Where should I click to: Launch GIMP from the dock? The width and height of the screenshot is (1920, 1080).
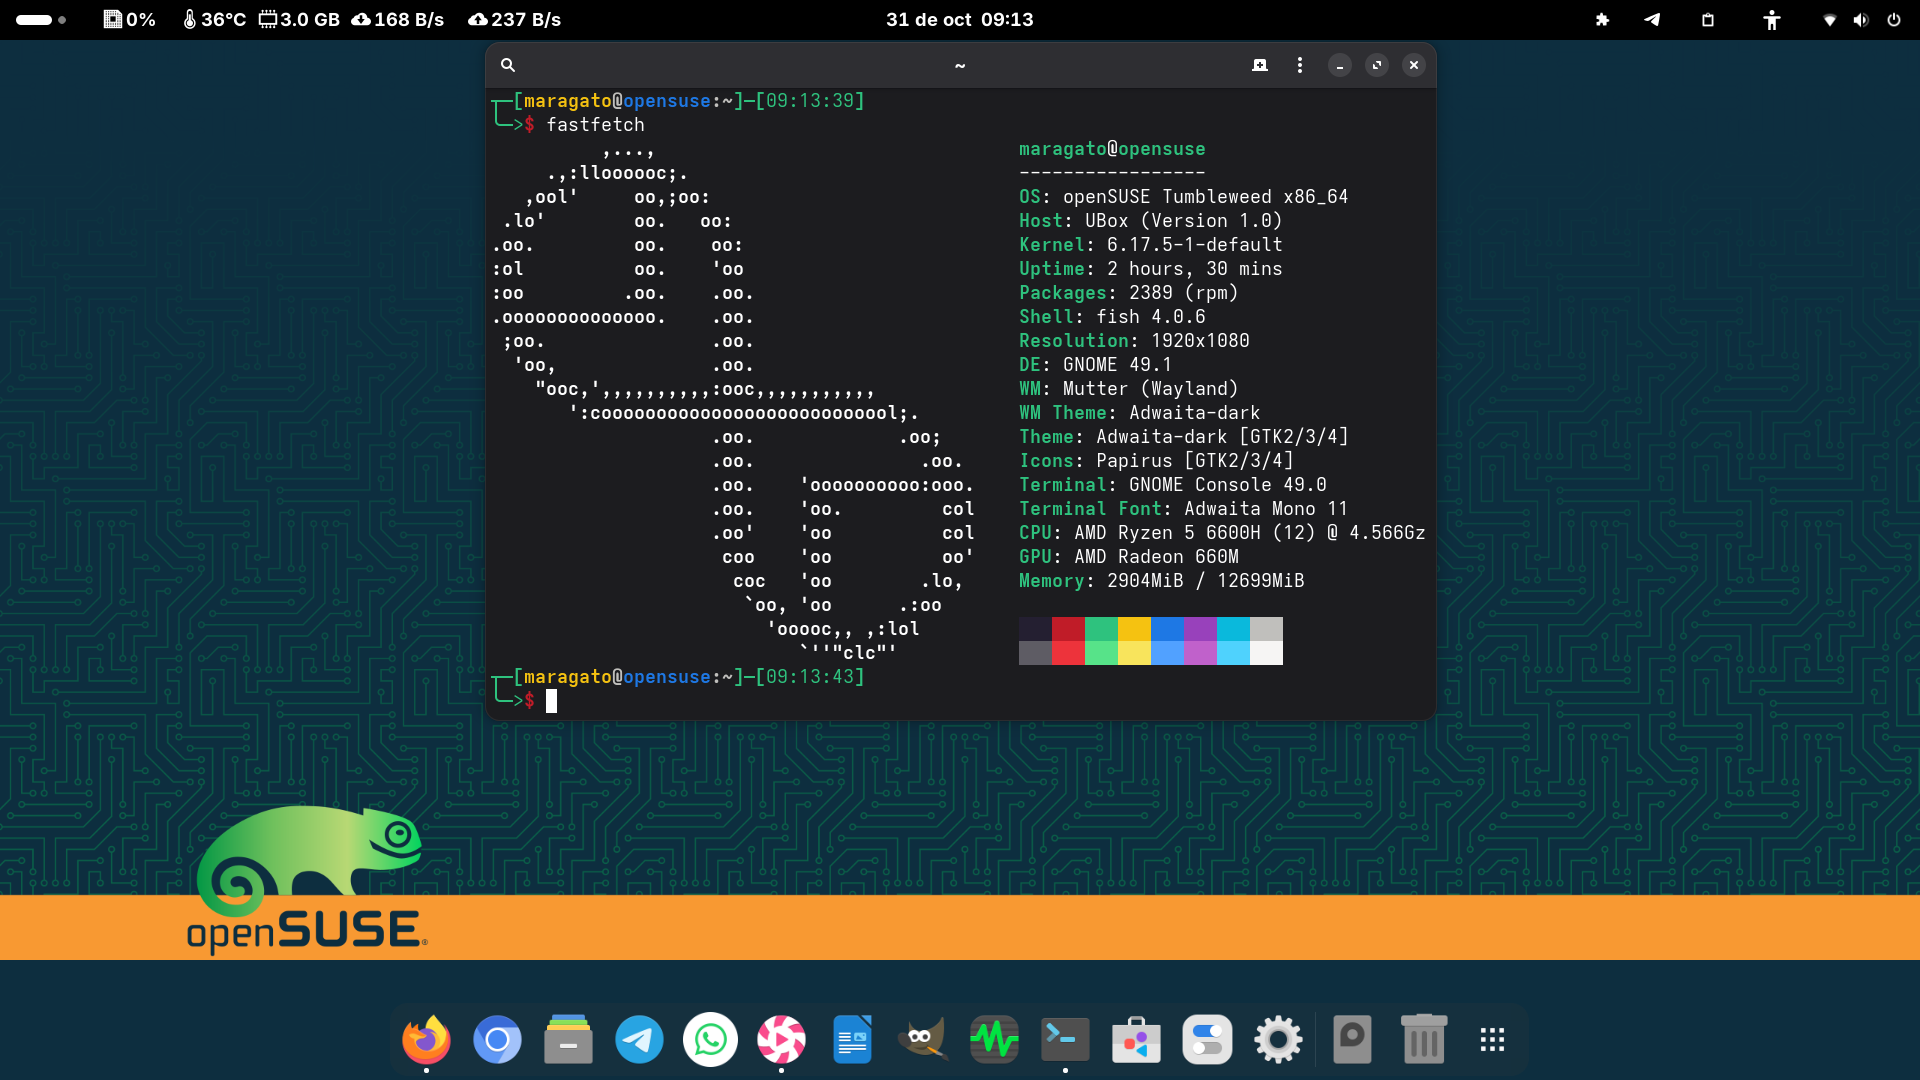tap(923, 1040)
